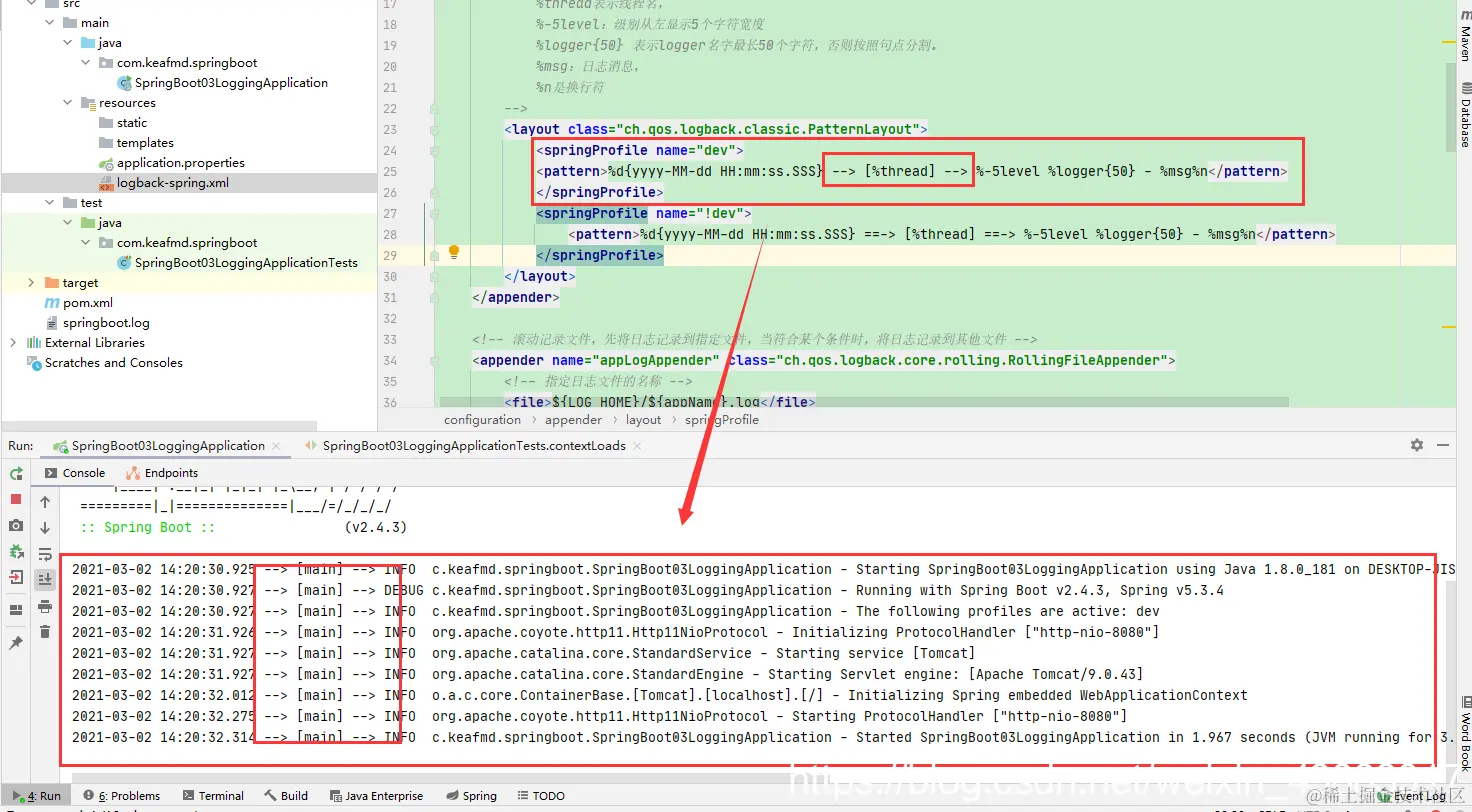The height and width of the screenshot is (812, 1472).
Task: Click the layout breadcrumb
Action: [644, 420]
